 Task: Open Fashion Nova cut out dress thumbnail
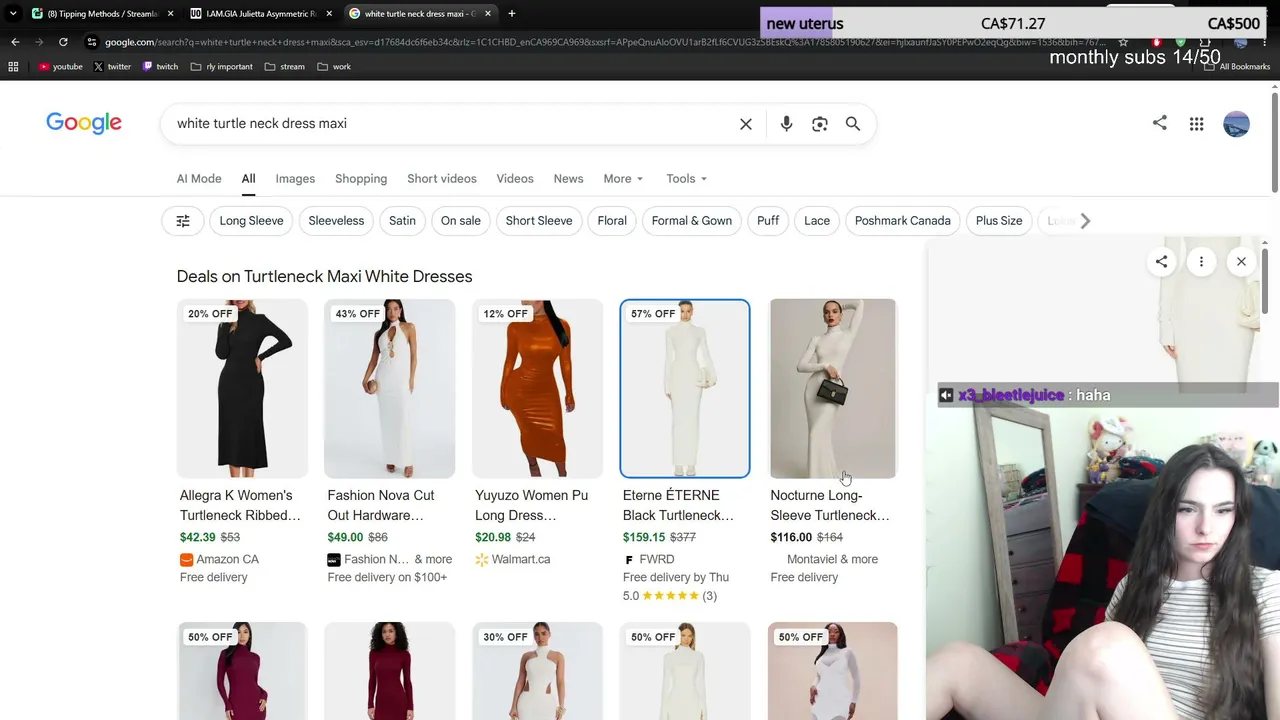[390, 389]
